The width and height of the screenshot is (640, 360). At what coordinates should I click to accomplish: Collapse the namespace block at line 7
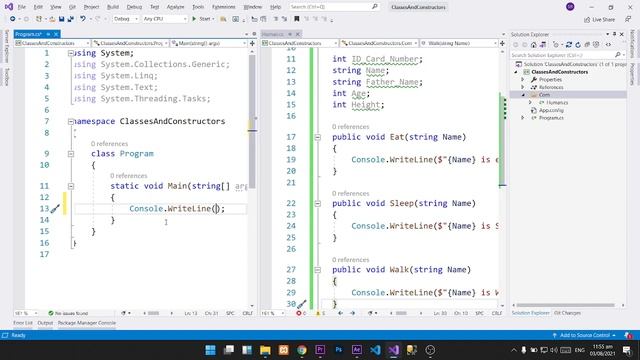(x=71, y=121)
